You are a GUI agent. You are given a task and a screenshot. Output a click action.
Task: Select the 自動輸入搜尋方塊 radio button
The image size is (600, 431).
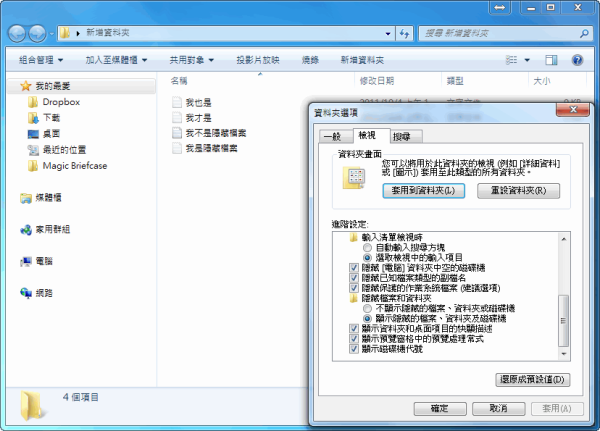pyautogui.click(x=367, y=248)
